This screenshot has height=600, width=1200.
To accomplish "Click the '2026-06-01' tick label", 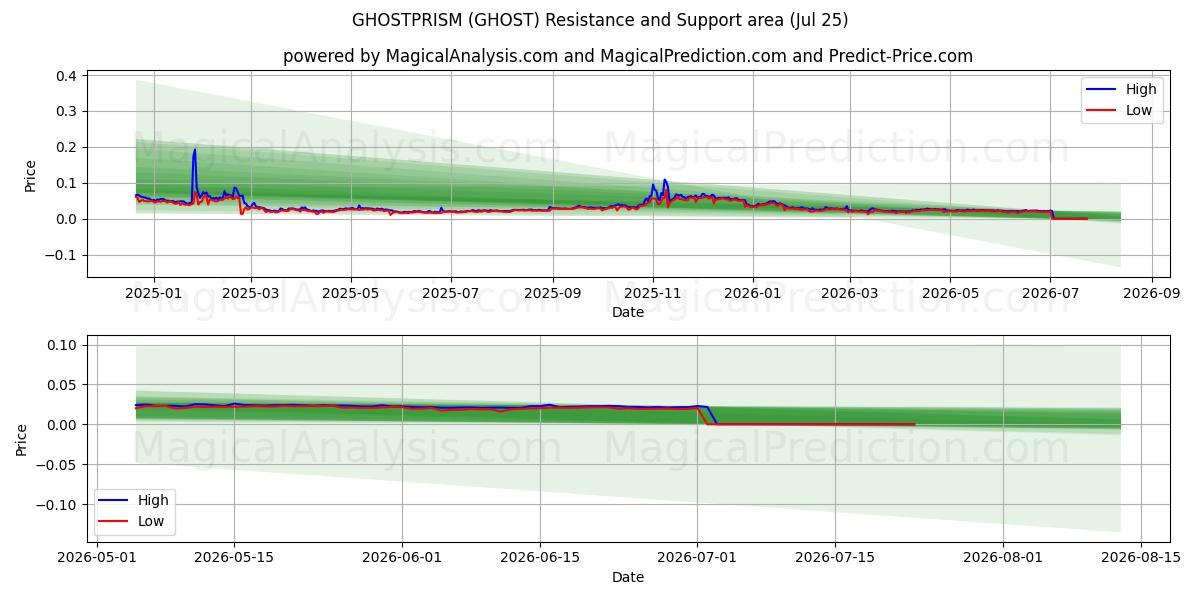I will pos(402,558).
